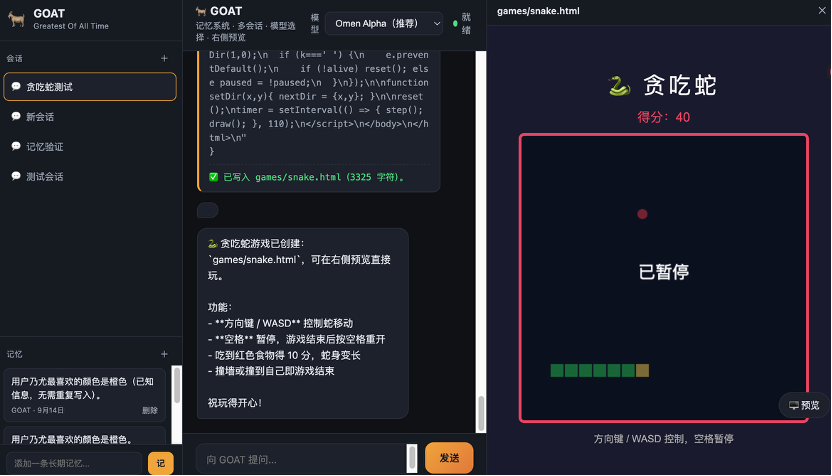The width and height of the screenshot is (832, 476).
Task: Click the 记忆 section label
Action: point(14,354)
